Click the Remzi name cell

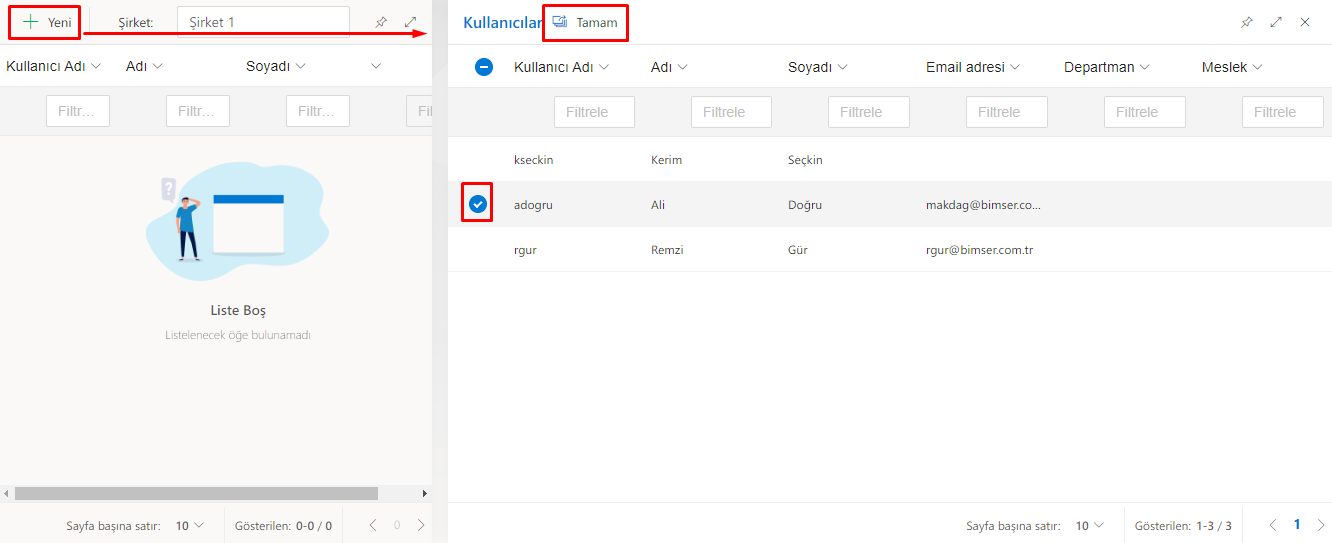667,250
